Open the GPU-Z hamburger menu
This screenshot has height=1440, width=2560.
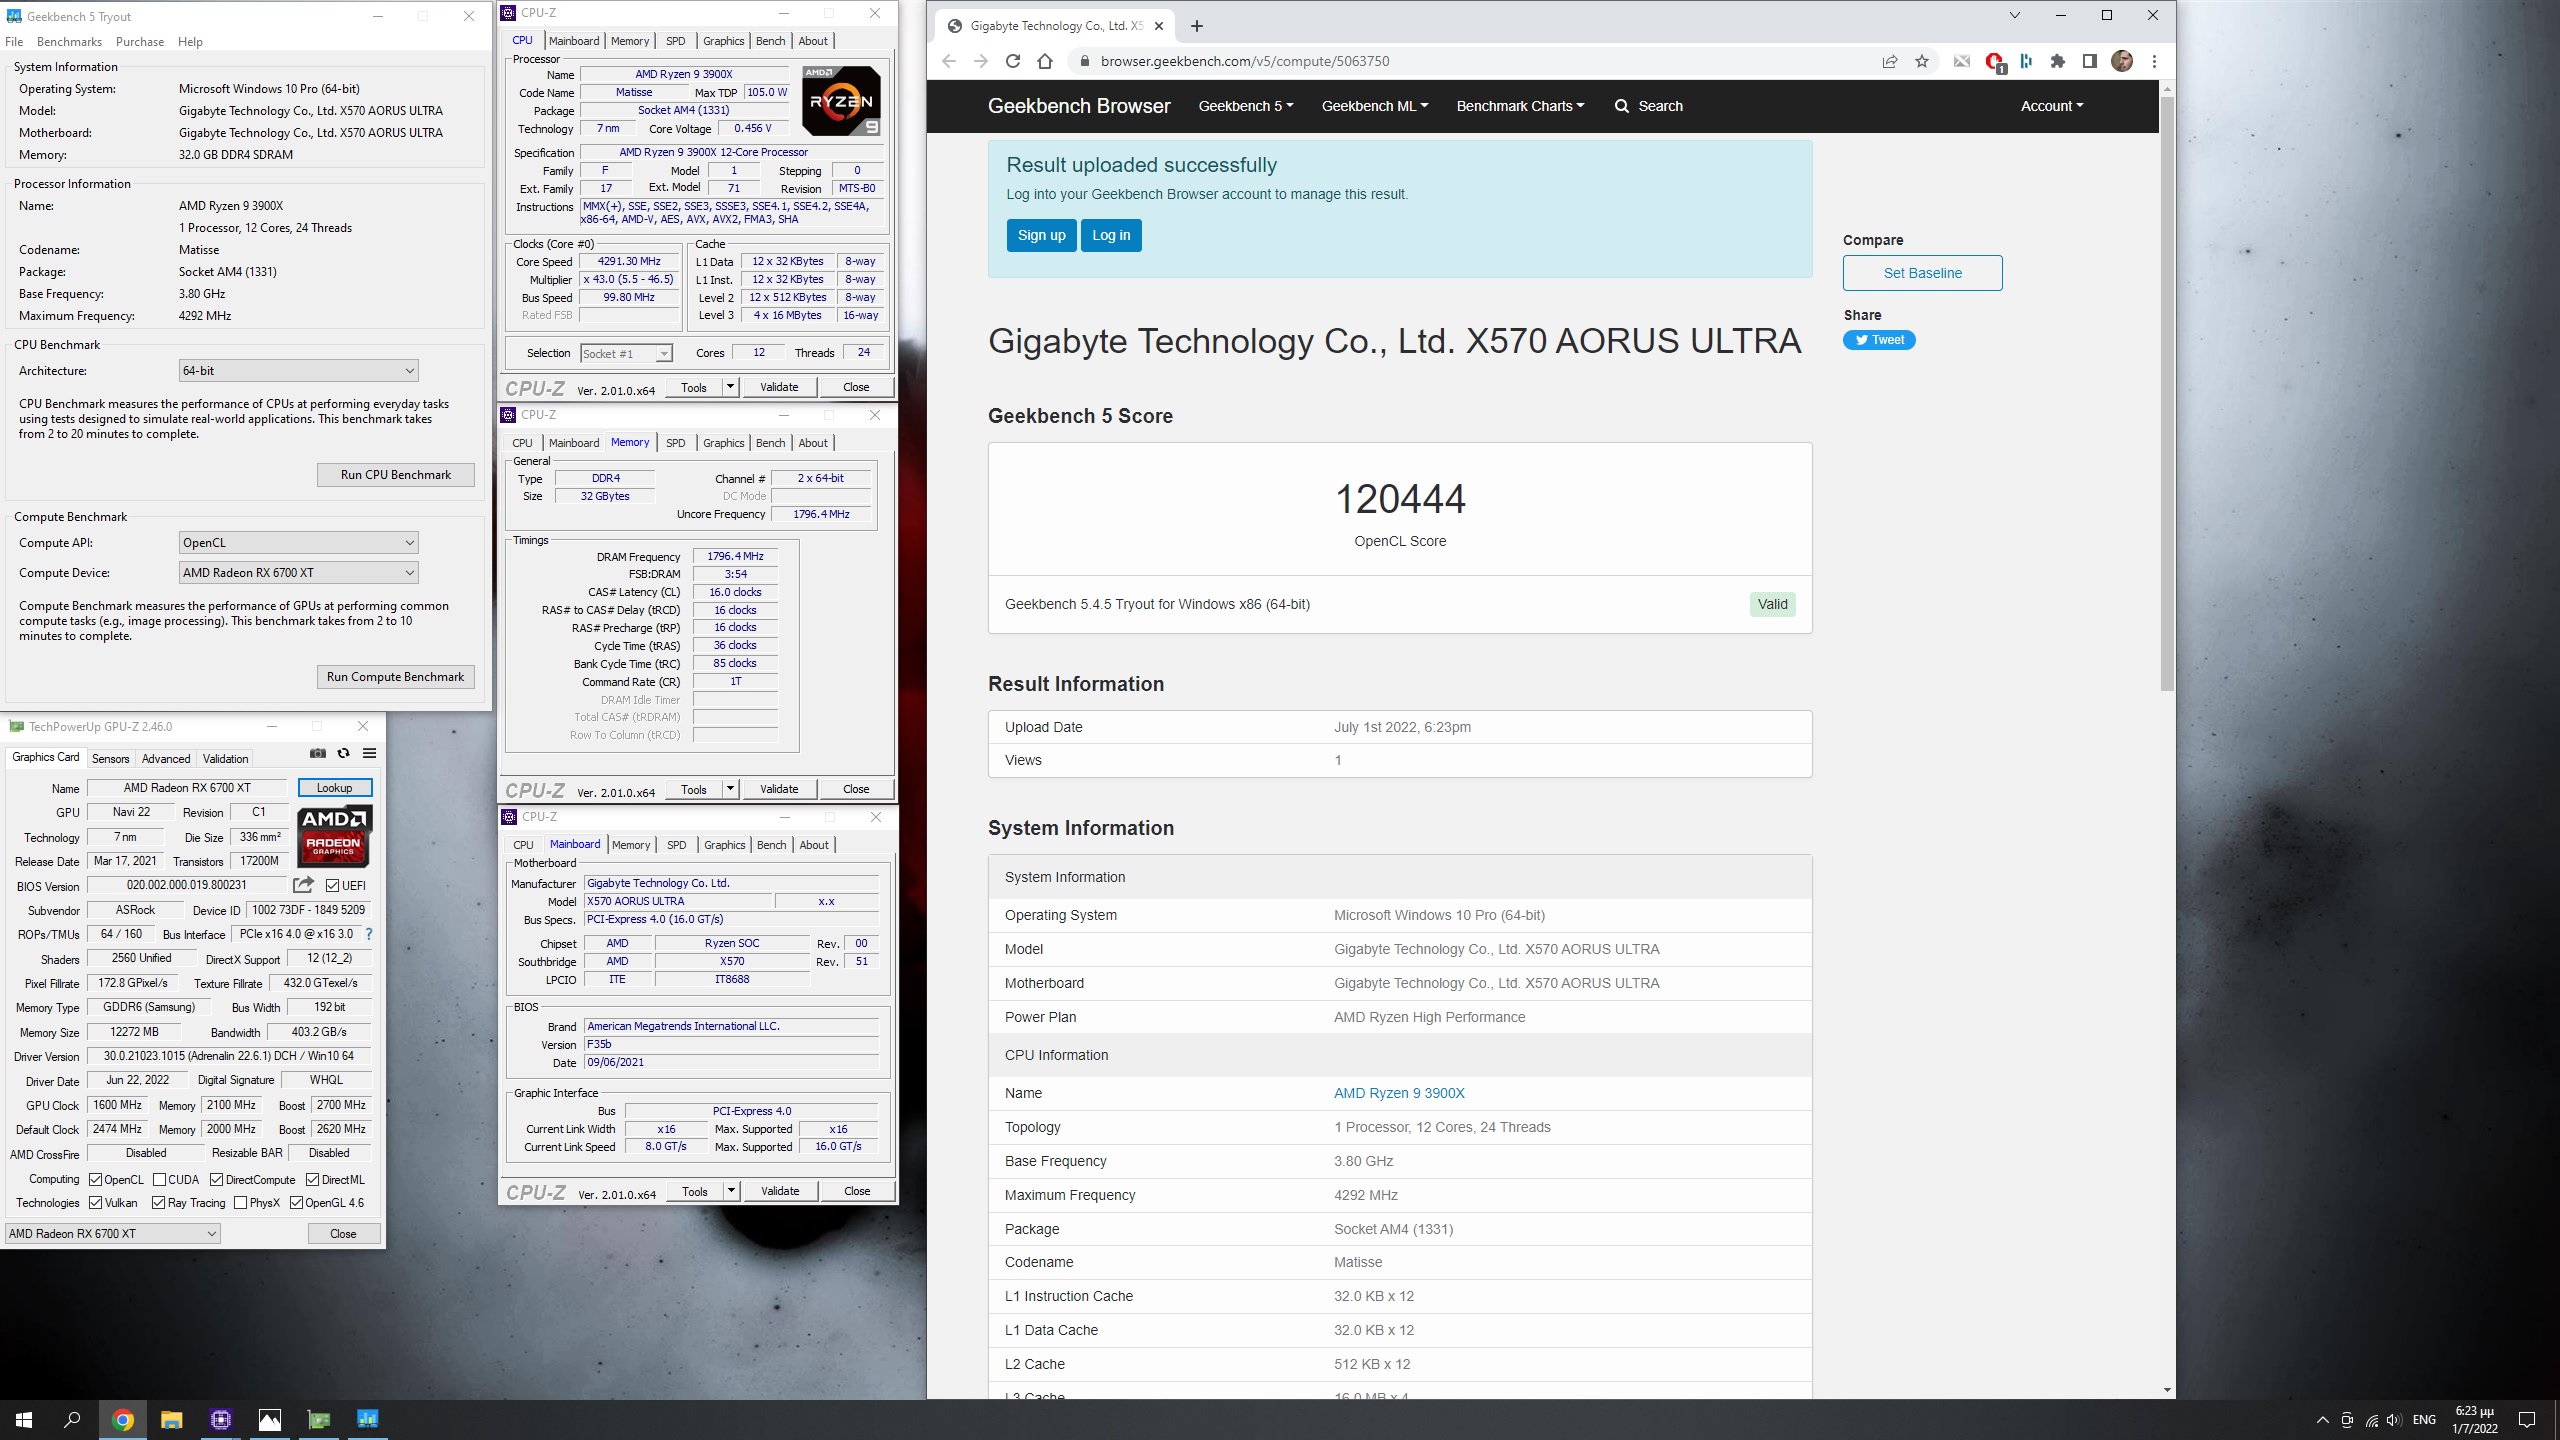click(370, 754)
